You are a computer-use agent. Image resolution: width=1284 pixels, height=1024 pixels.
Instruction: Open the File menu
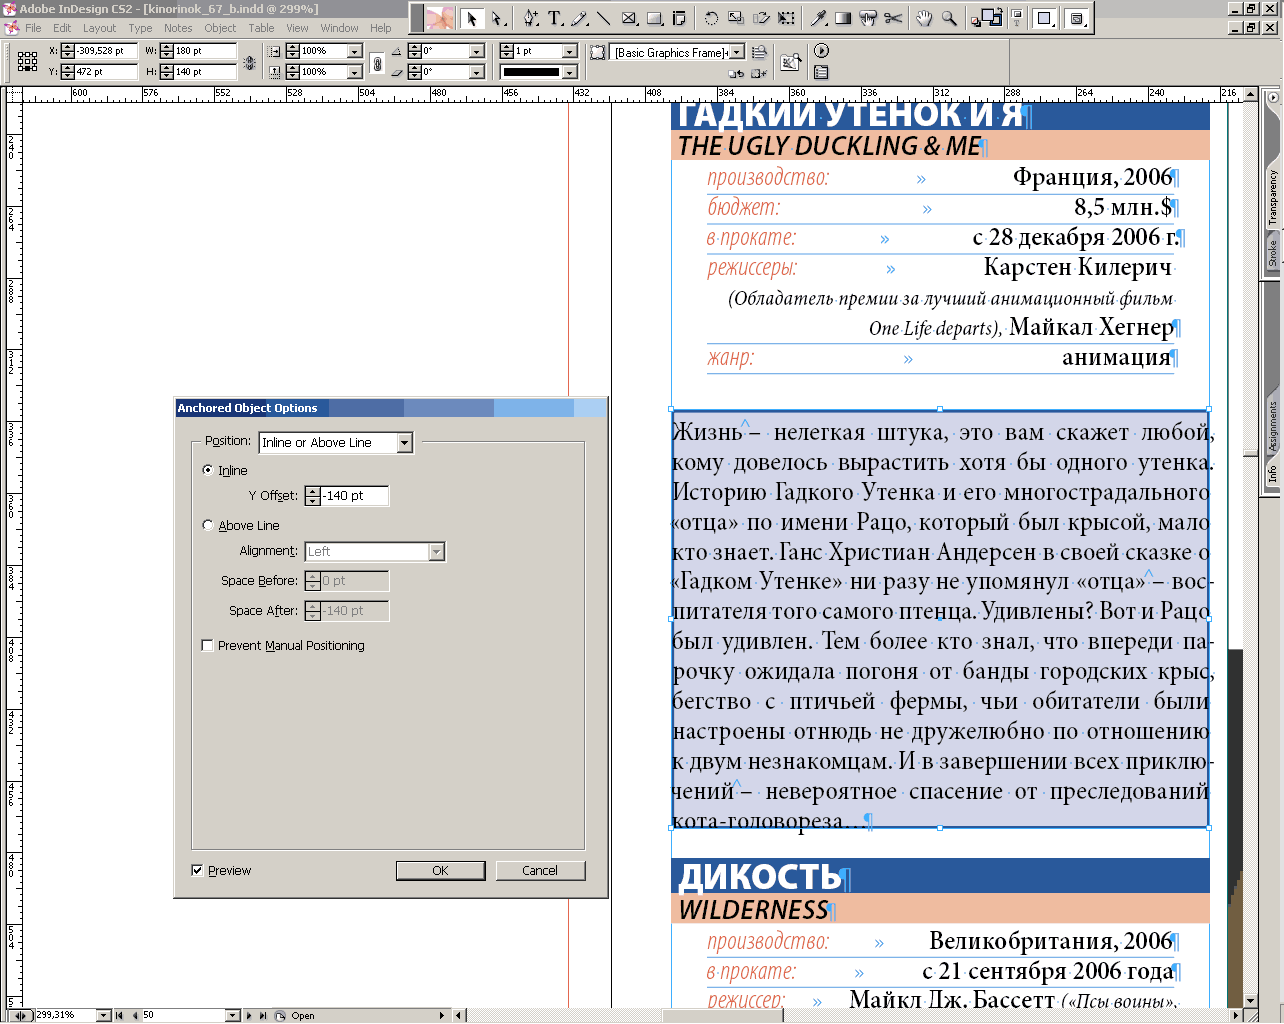click(x=33, y=28)
